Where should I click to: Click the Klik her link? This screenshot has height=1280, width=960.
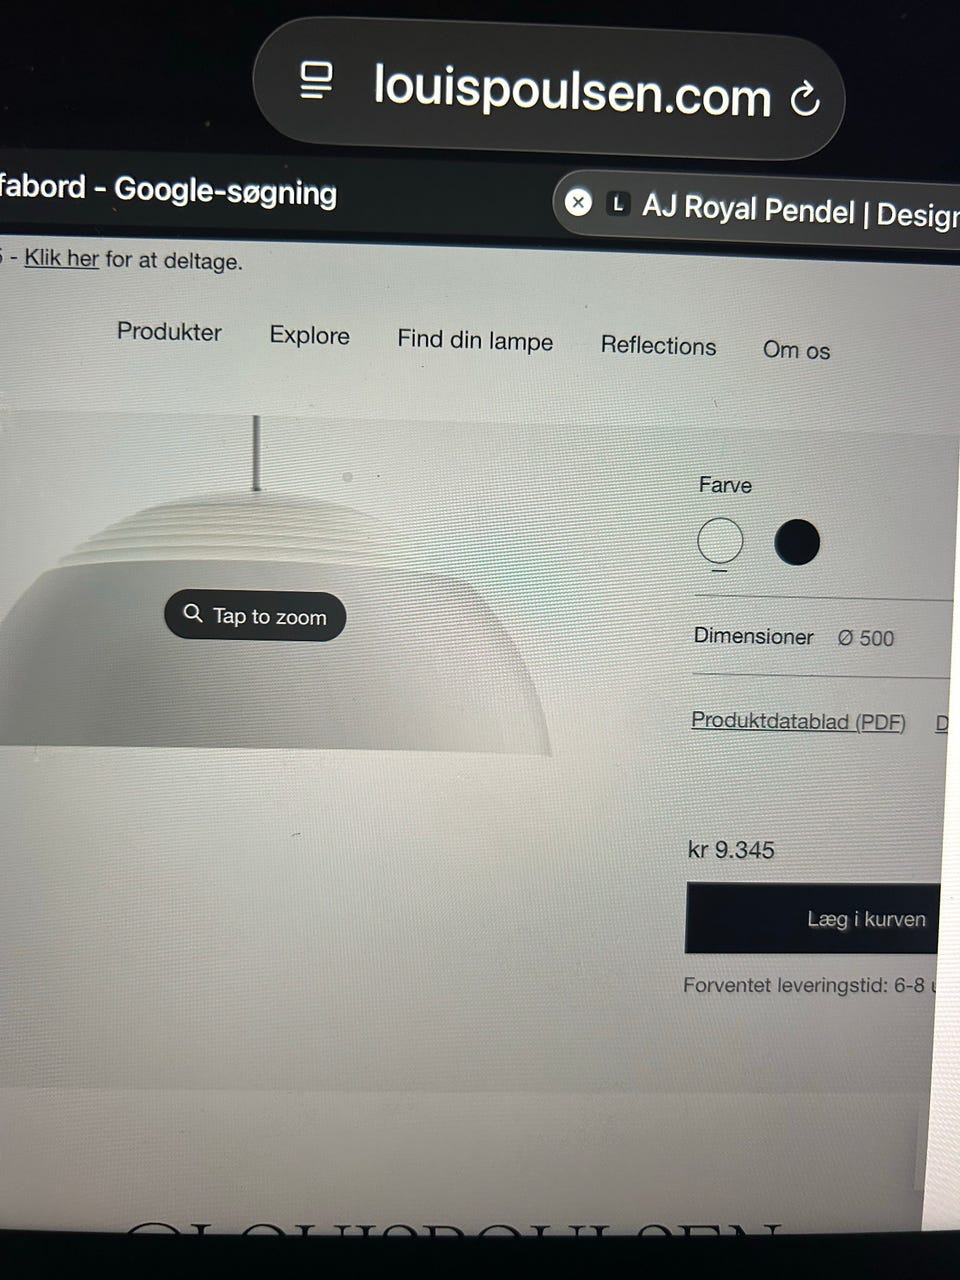[x=61, y=258]
